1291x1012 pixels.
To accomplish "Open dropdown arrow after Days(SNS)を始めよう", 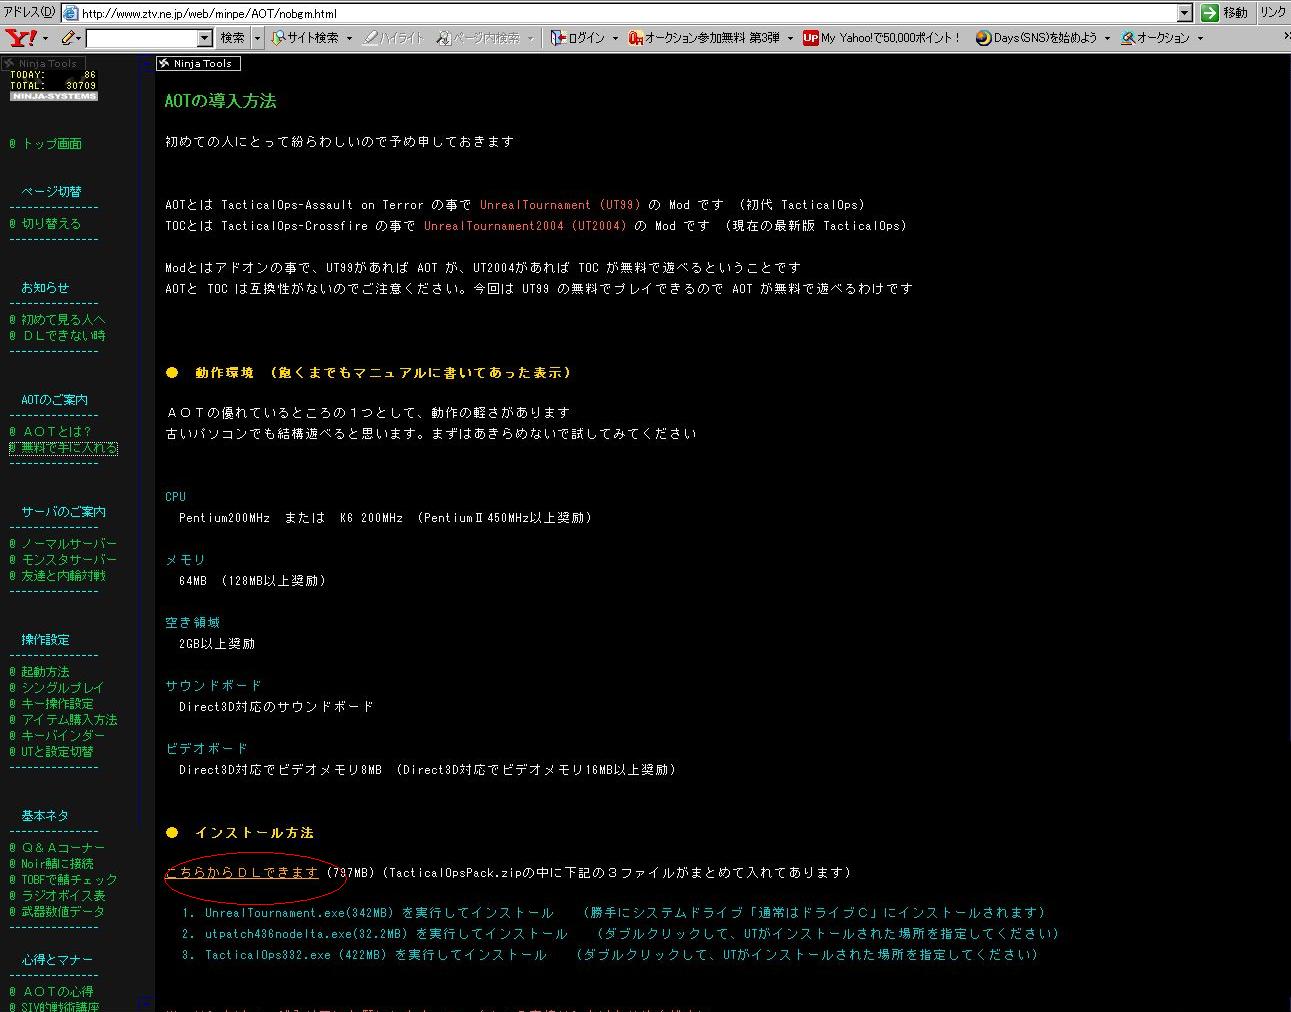I will coord(1107,39).
